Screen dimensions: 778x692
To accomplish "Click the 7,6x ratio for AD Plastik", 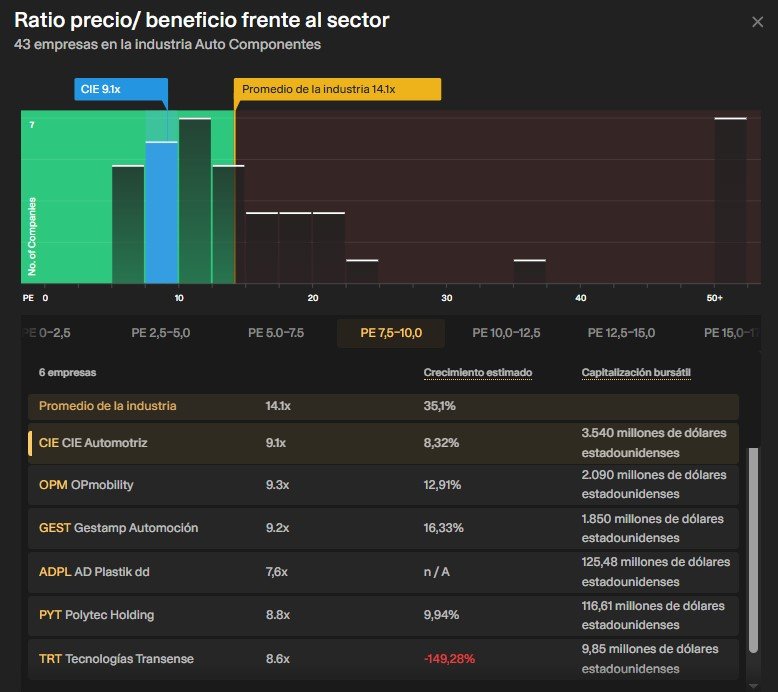I will [276, 572].
